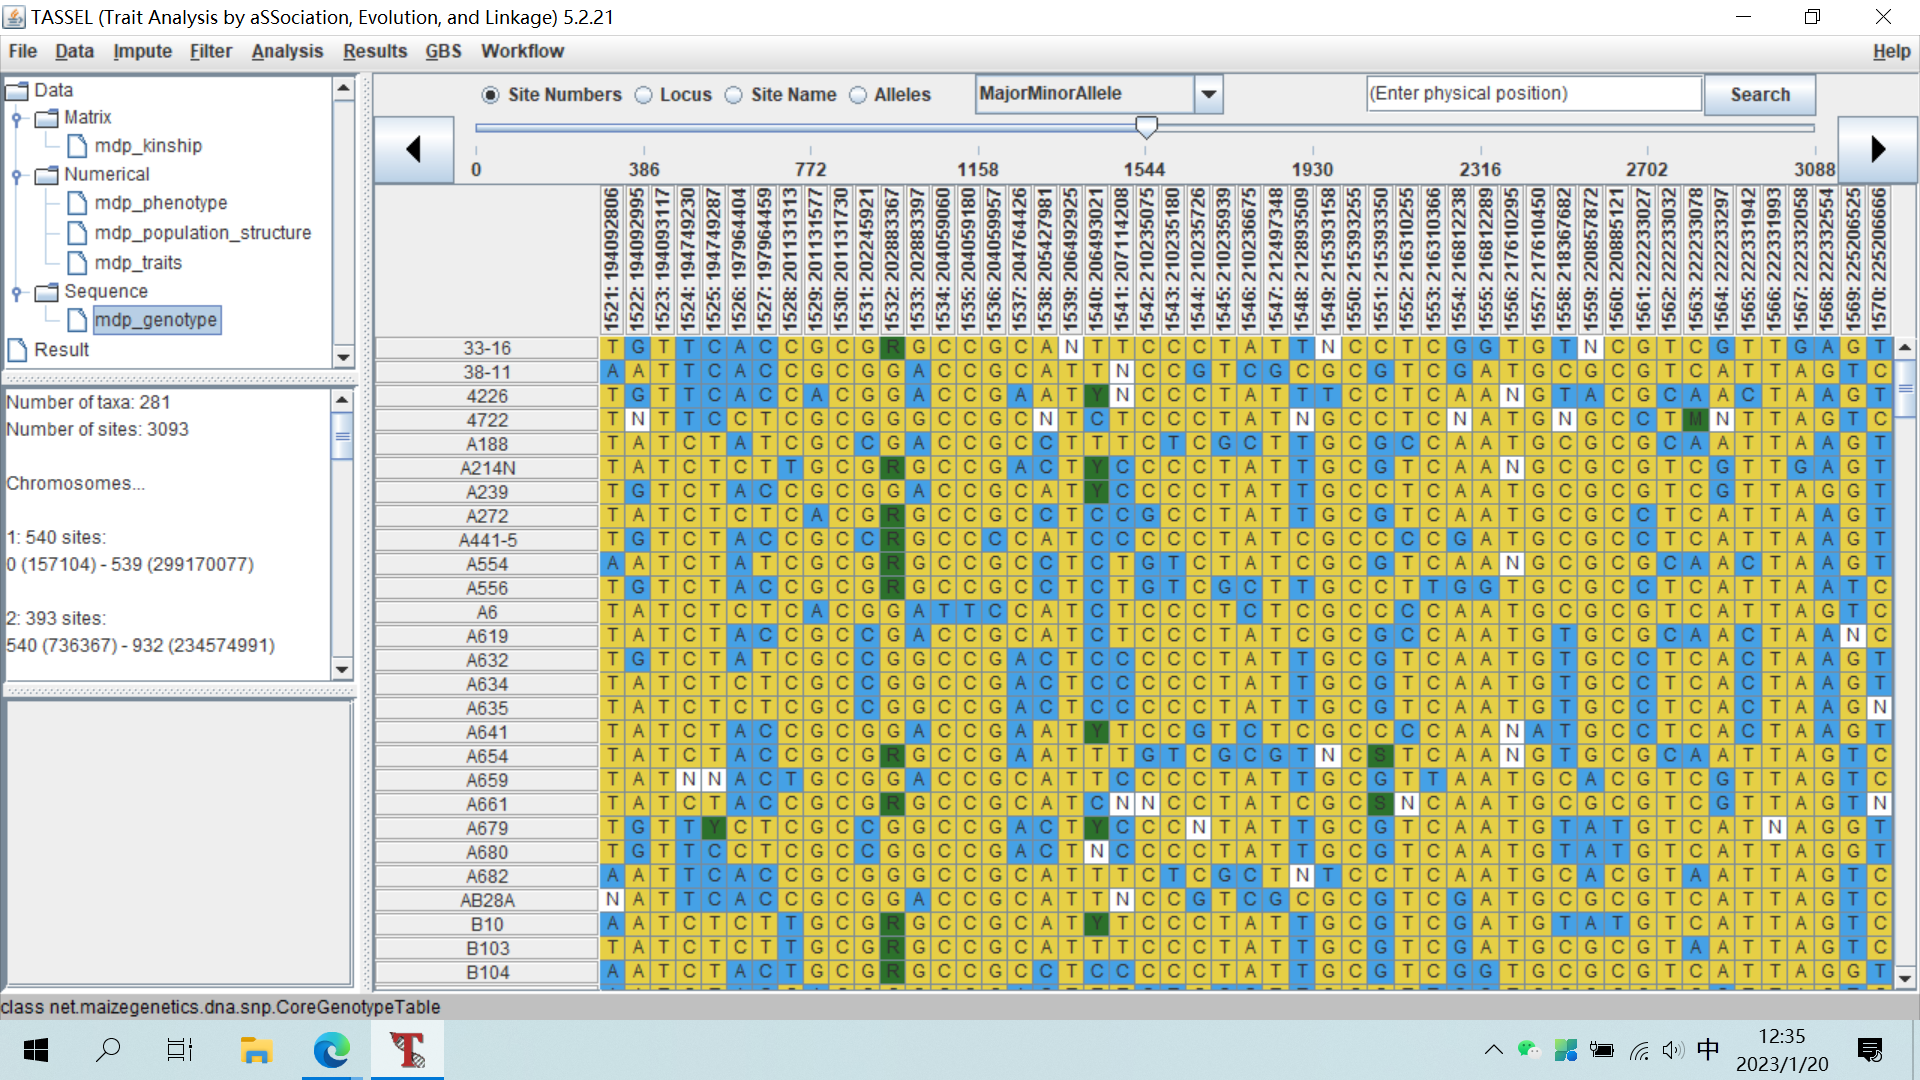Screen dimensions: 1920x1080
Task: Click the Matrix folder icon
Action: point(47,118)
